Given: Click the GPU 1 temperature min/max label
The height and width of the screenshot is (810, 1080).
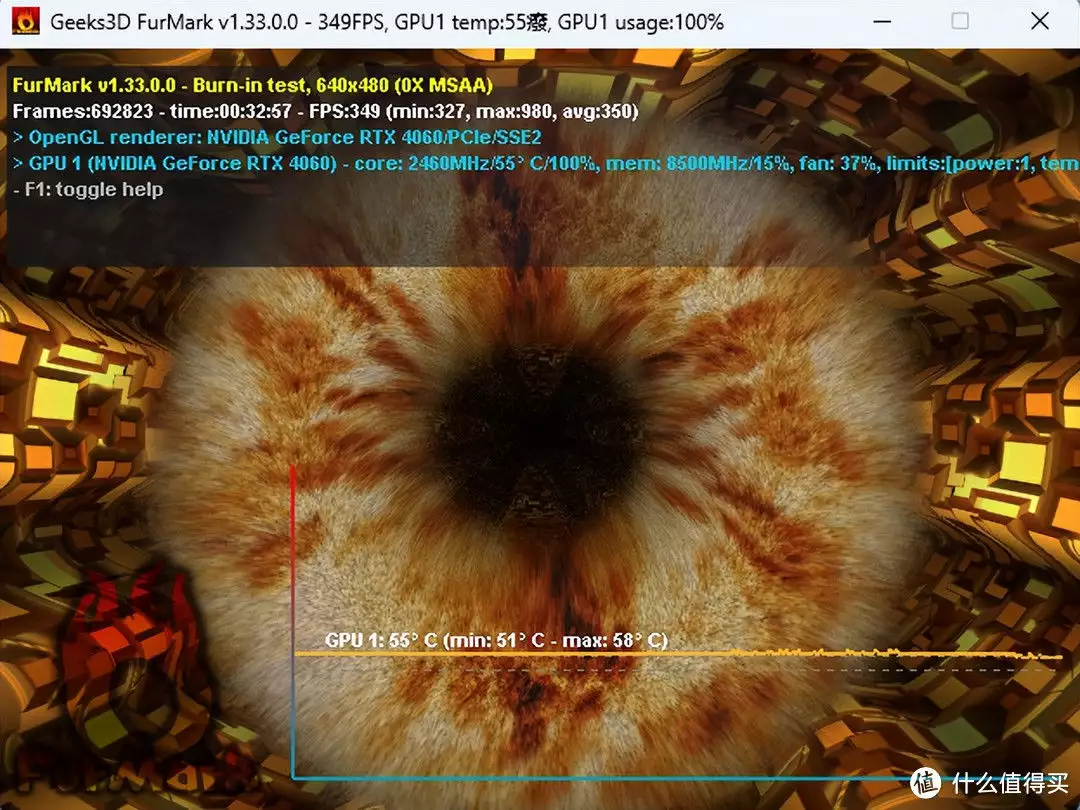Looking at the screenshot, I should tap(496, 640).
